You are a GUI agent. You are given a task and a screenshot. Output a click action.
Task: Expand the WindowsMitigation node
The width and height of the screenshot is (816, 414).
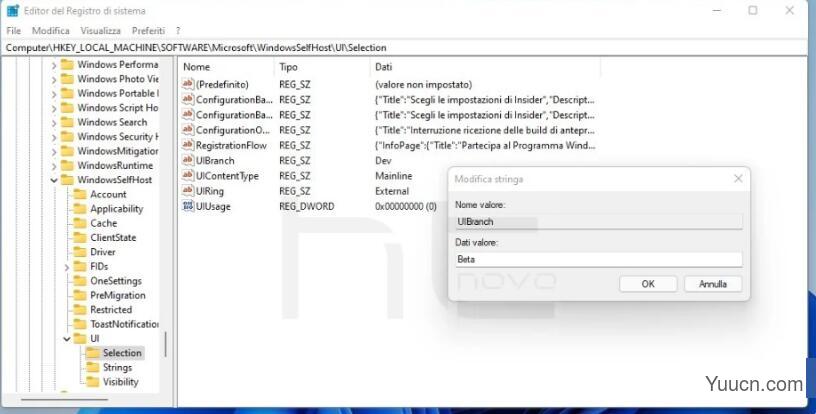click(x=54, y=152)
